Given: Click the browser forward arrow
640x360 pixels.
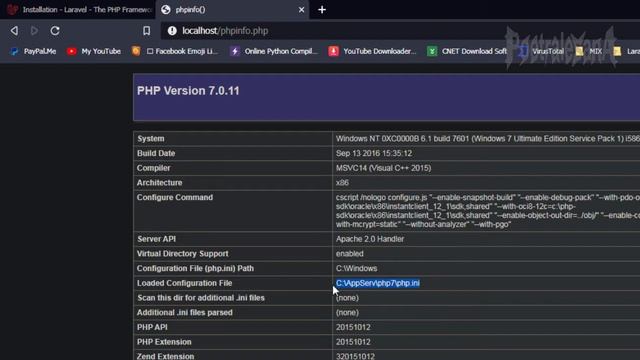Looking at the screenshot, I should click(34, 31).
